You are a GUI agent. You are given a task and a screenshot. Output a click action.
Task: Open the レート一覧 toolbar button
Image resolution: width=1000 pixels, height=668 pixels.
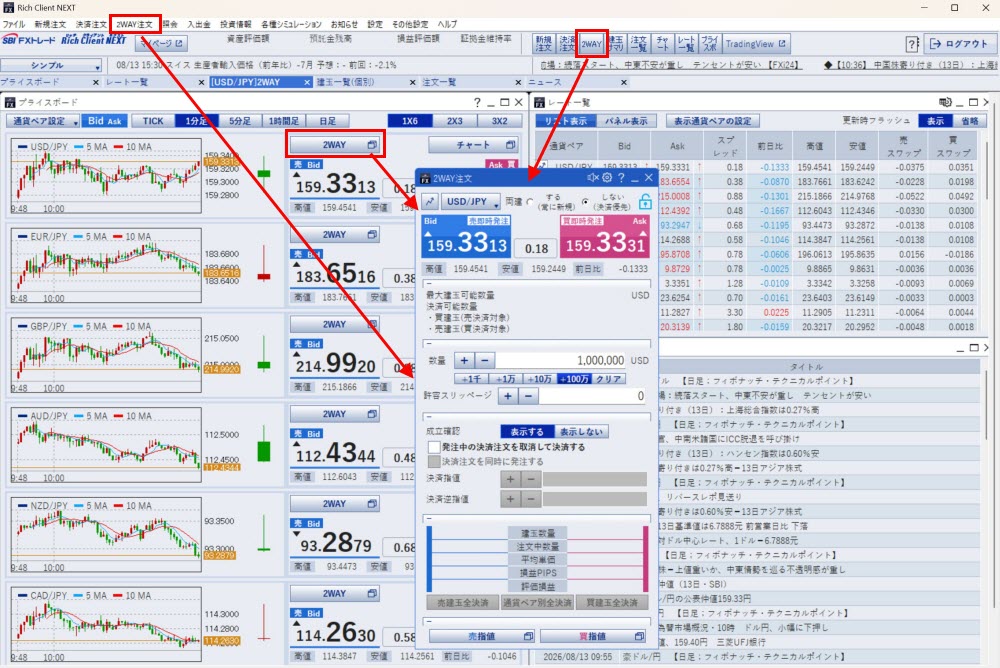click(686, 44)
